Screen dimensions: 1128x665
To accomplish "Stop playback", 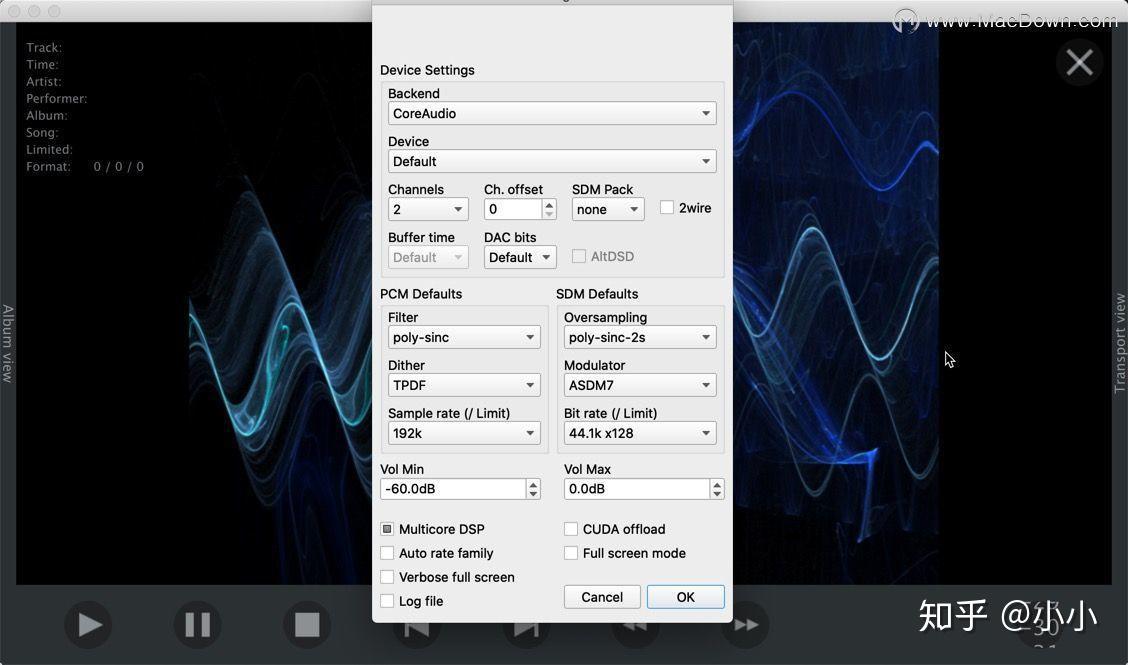I will [306, 624].
